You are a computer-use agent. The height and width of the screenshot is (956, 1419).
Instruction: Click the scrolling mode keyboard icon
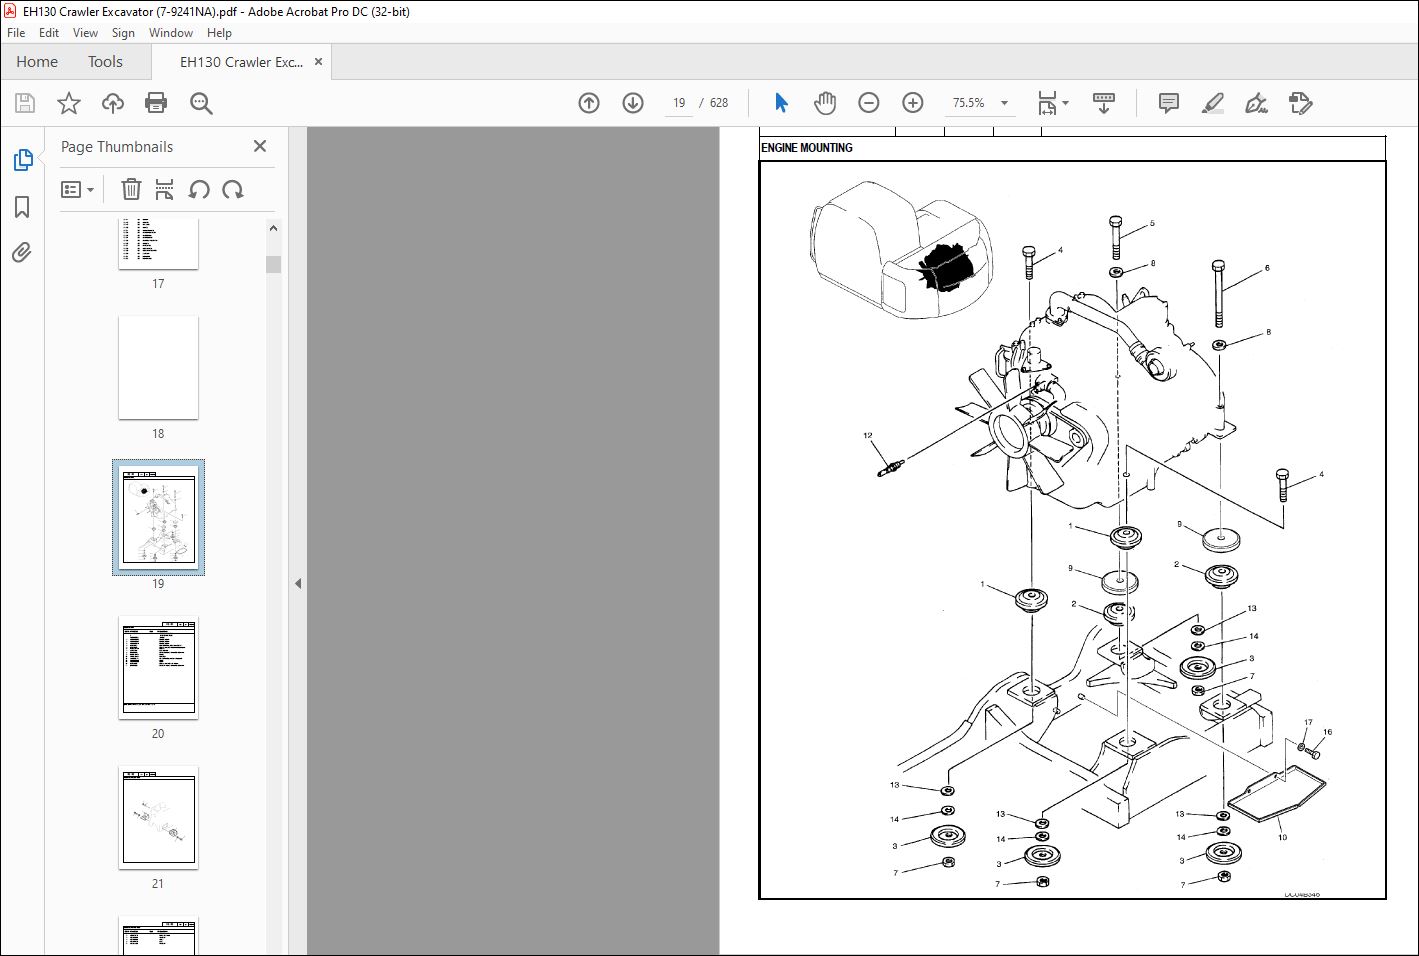click(1104, 103)
